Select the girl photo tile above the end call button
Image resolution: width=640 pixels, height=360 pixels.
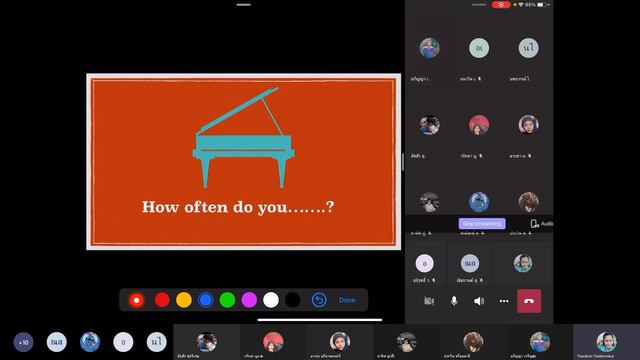[x=523, y=263]
